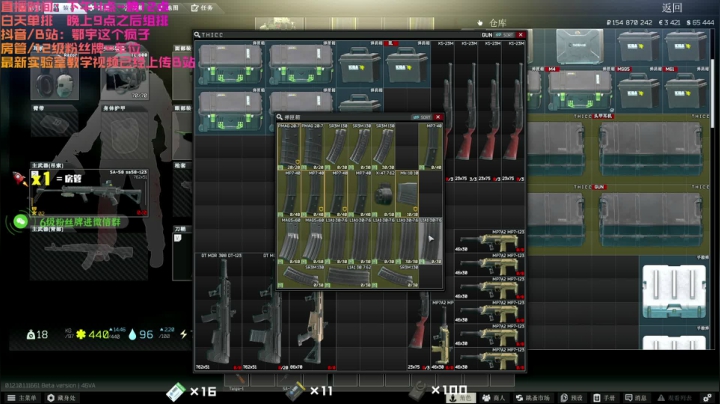The width and height of the screenshot is (720, 404).
Task: Select the loaded 30/30 SR3M magazine
Action: (383, 146)
